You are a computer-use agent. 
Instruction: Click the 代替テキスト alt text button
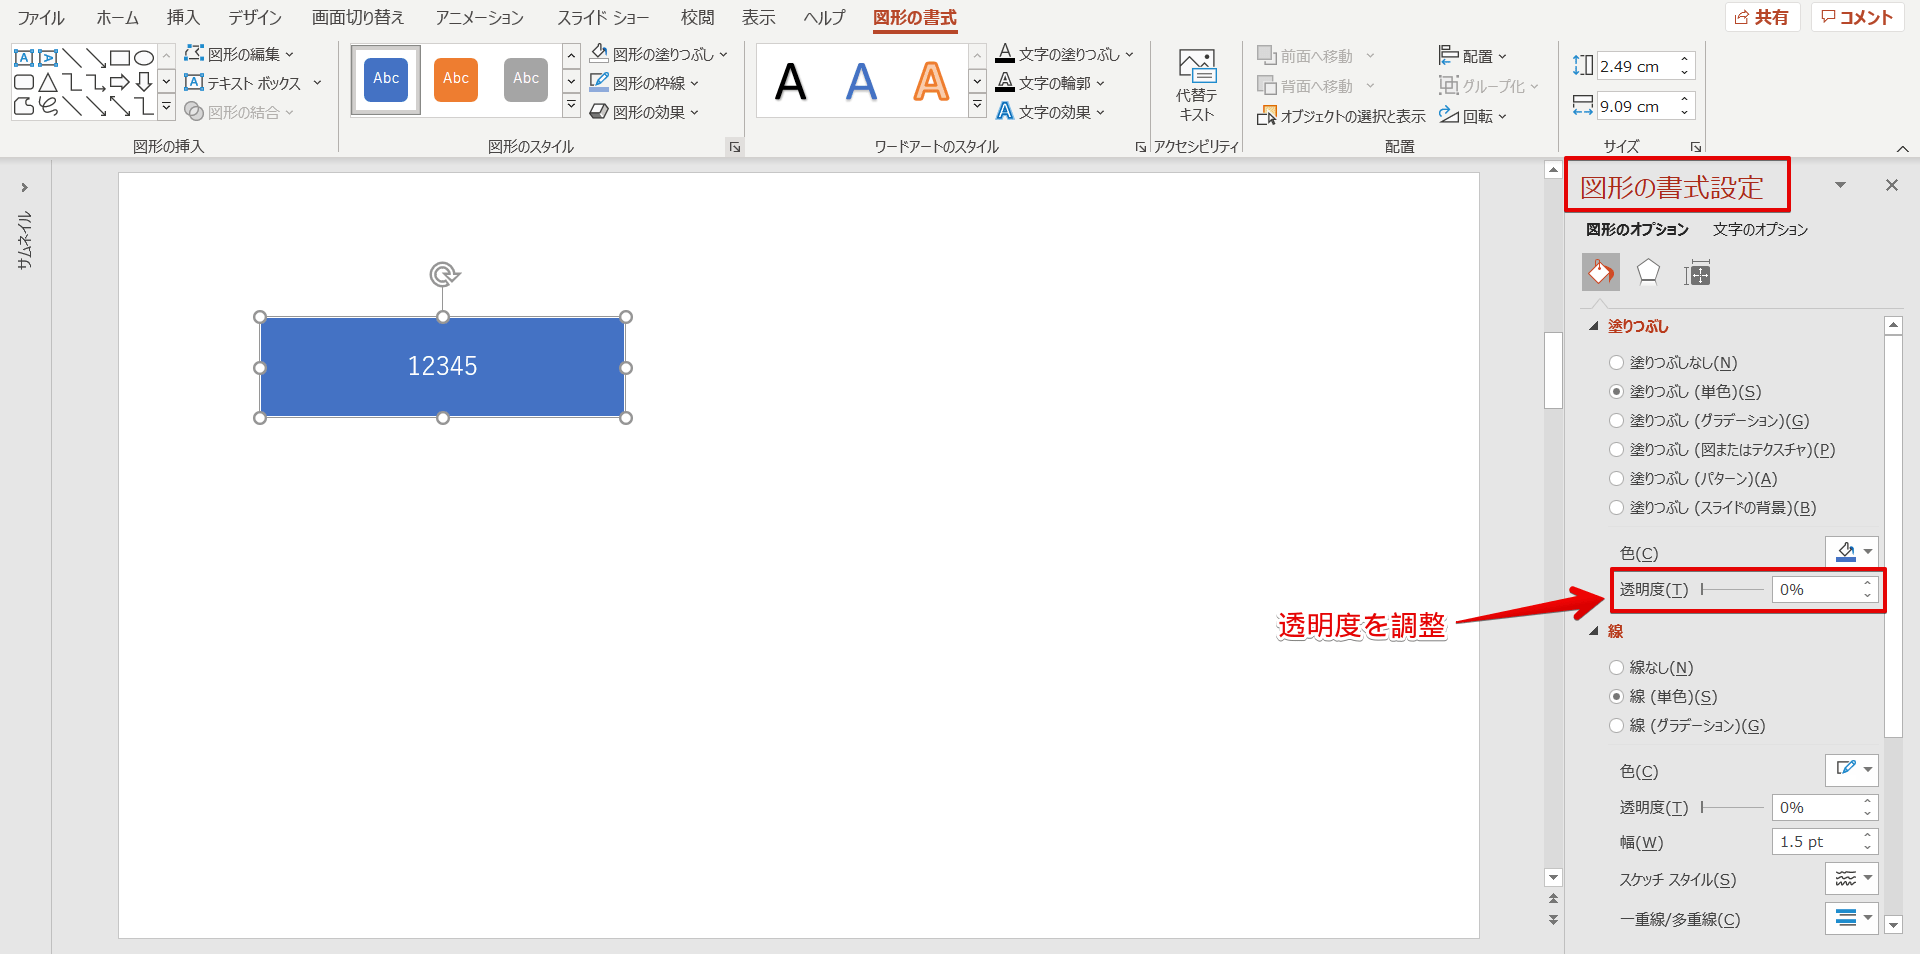coord(1196,86)
